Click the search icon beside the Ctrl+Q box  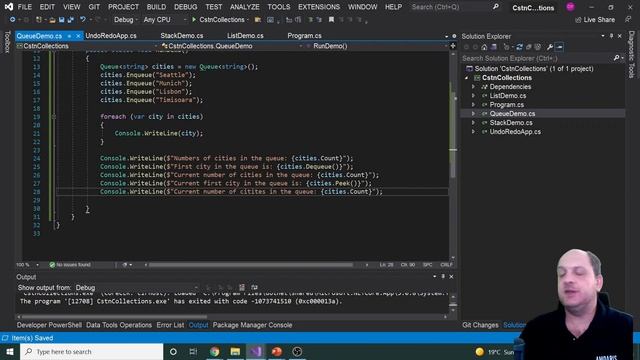(496, 7)
